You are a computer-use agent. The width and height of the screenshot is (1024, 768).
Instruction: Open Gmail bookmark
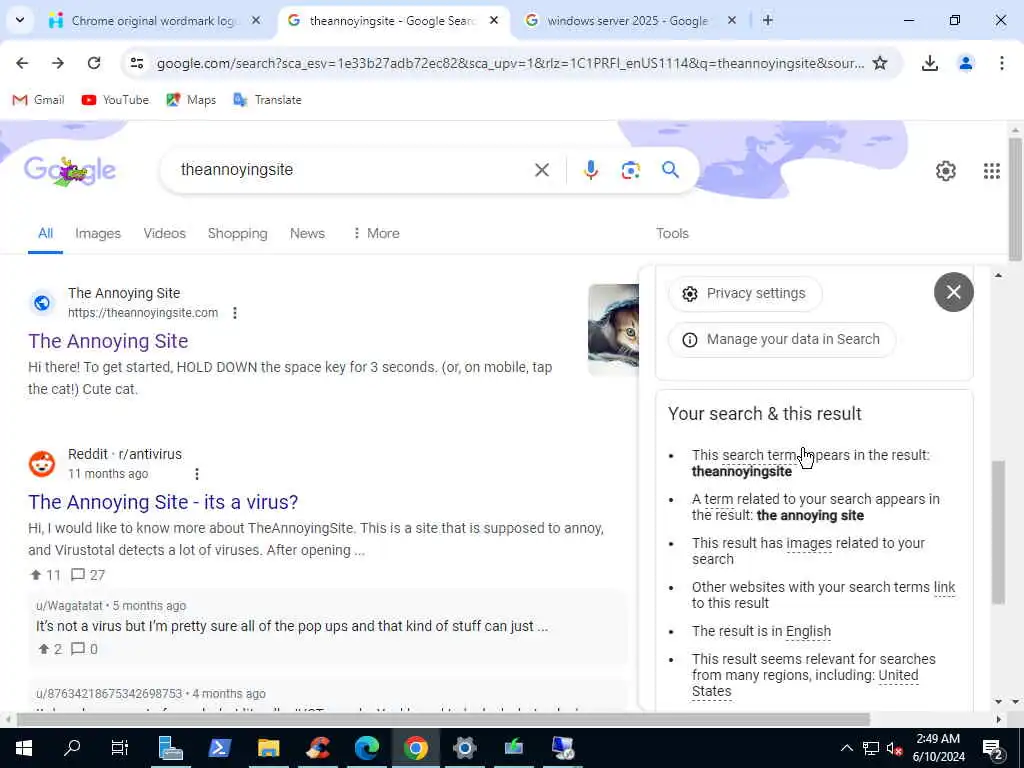(x=39, y=100)
